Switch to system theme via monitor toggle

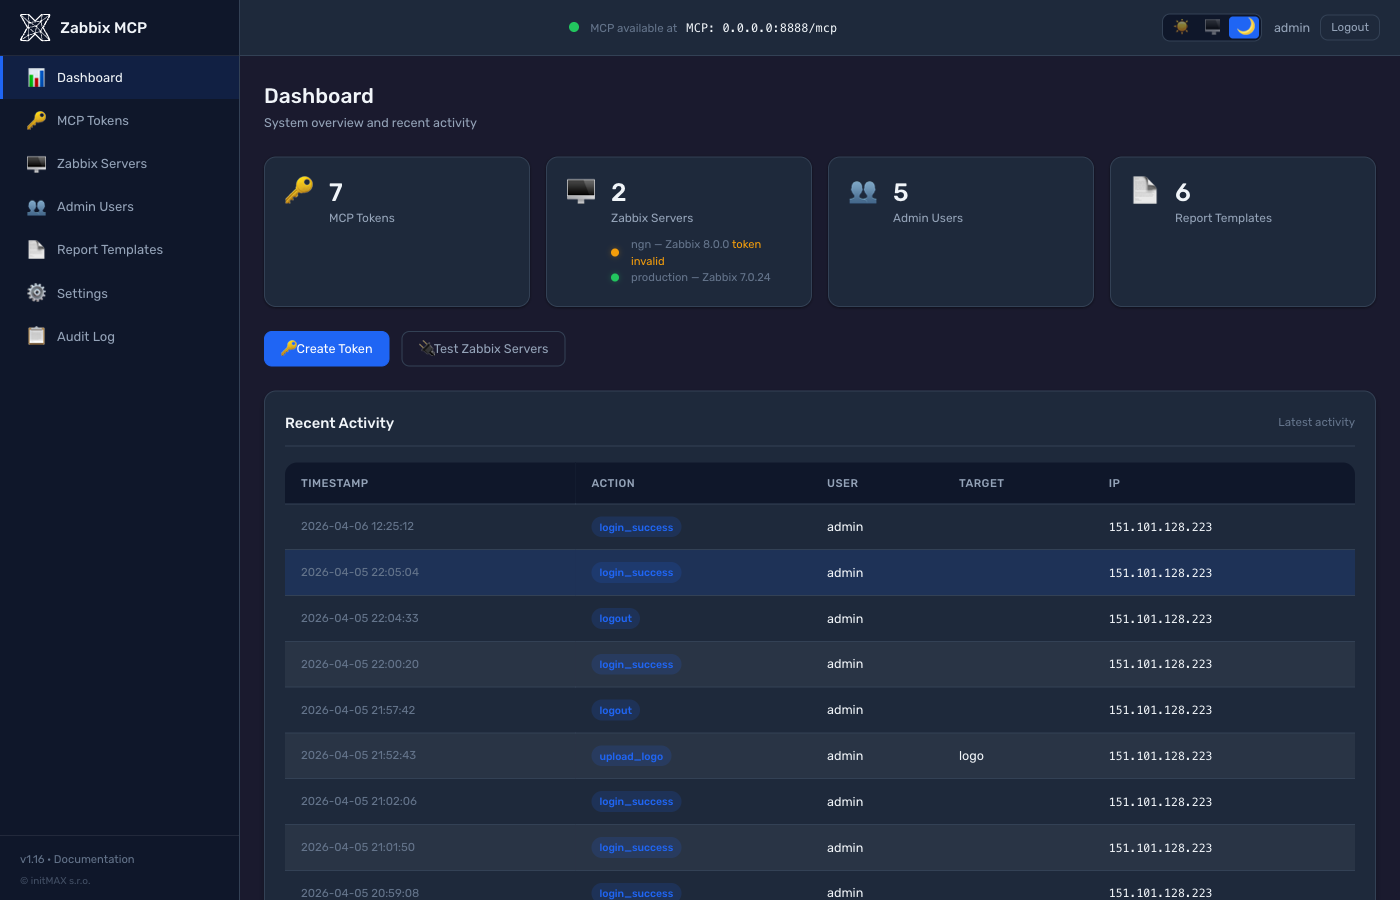(1212, 27)
